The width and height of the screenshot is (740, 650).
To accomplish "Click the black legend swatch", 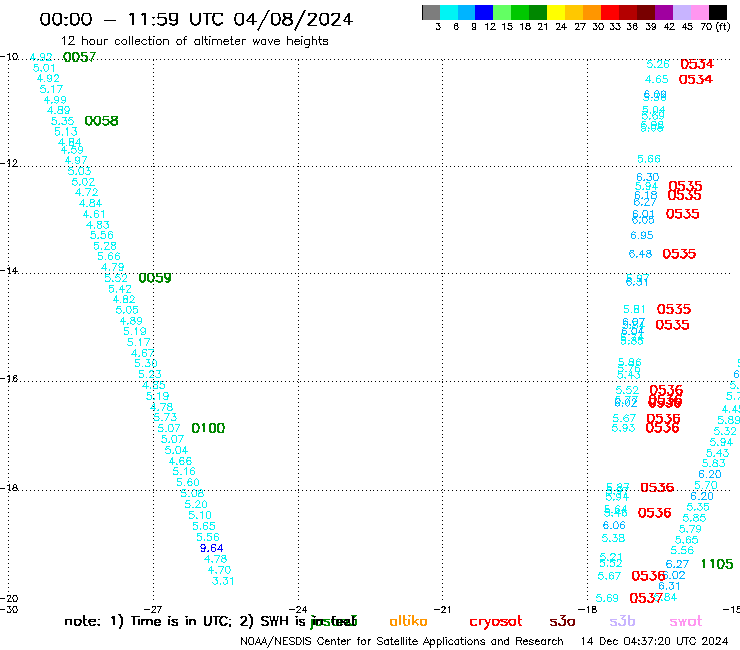I will tap(718, 12).
